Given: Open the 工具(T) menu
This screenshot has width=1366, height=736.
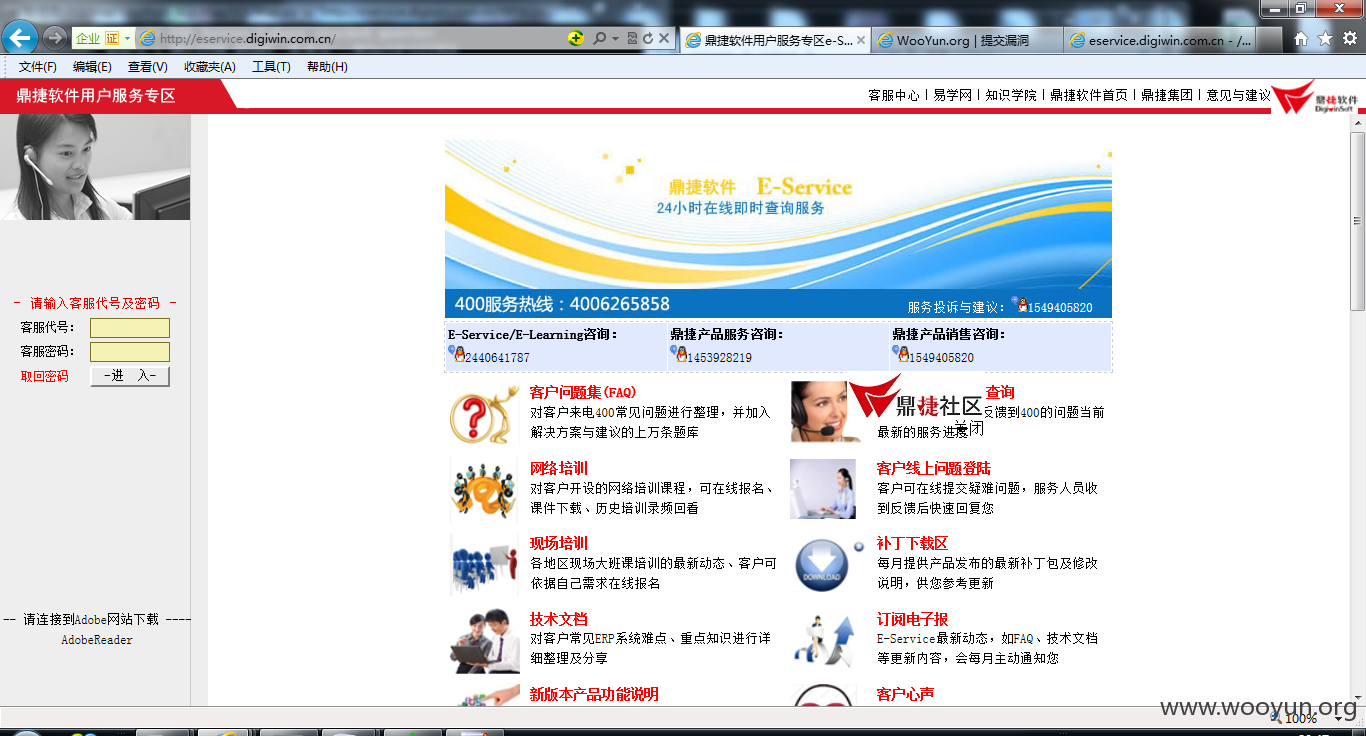Looking at the screenshot, I should point(271,67).
